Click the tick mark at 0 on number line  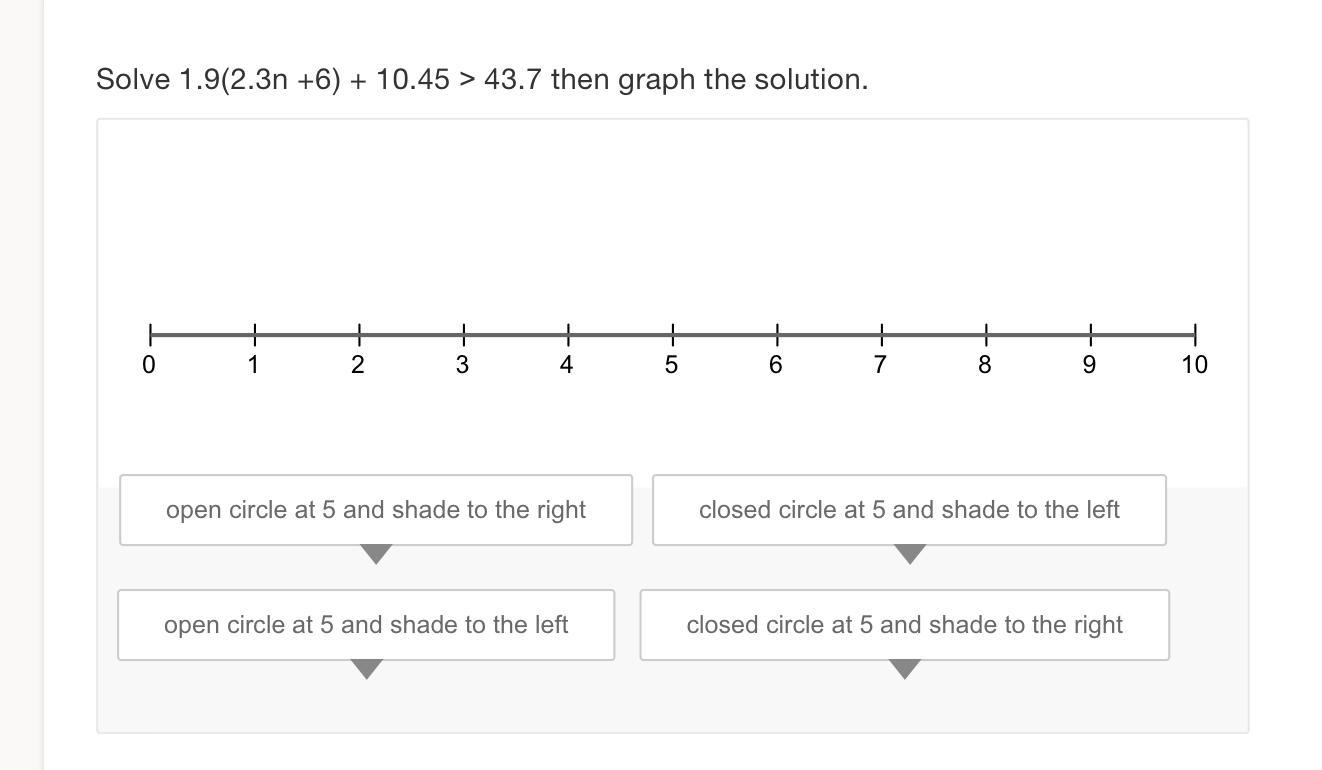click(150, 334)
